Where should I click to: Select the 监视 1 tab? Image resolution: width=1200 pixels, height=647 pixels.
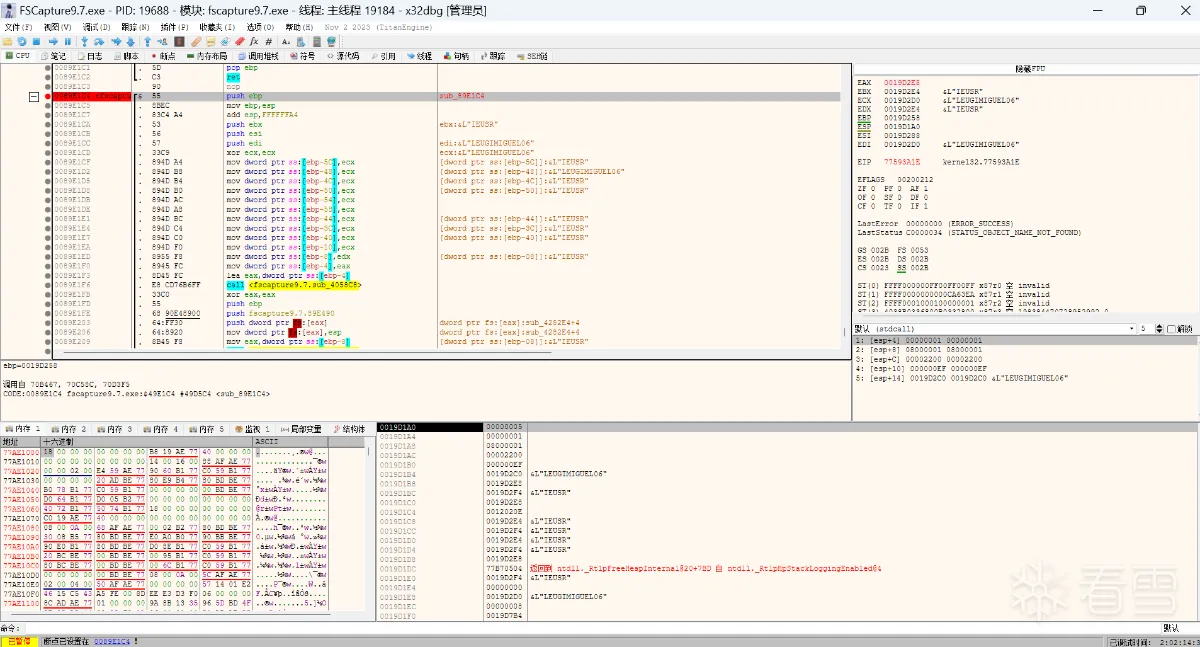click(x=253, y=428)
